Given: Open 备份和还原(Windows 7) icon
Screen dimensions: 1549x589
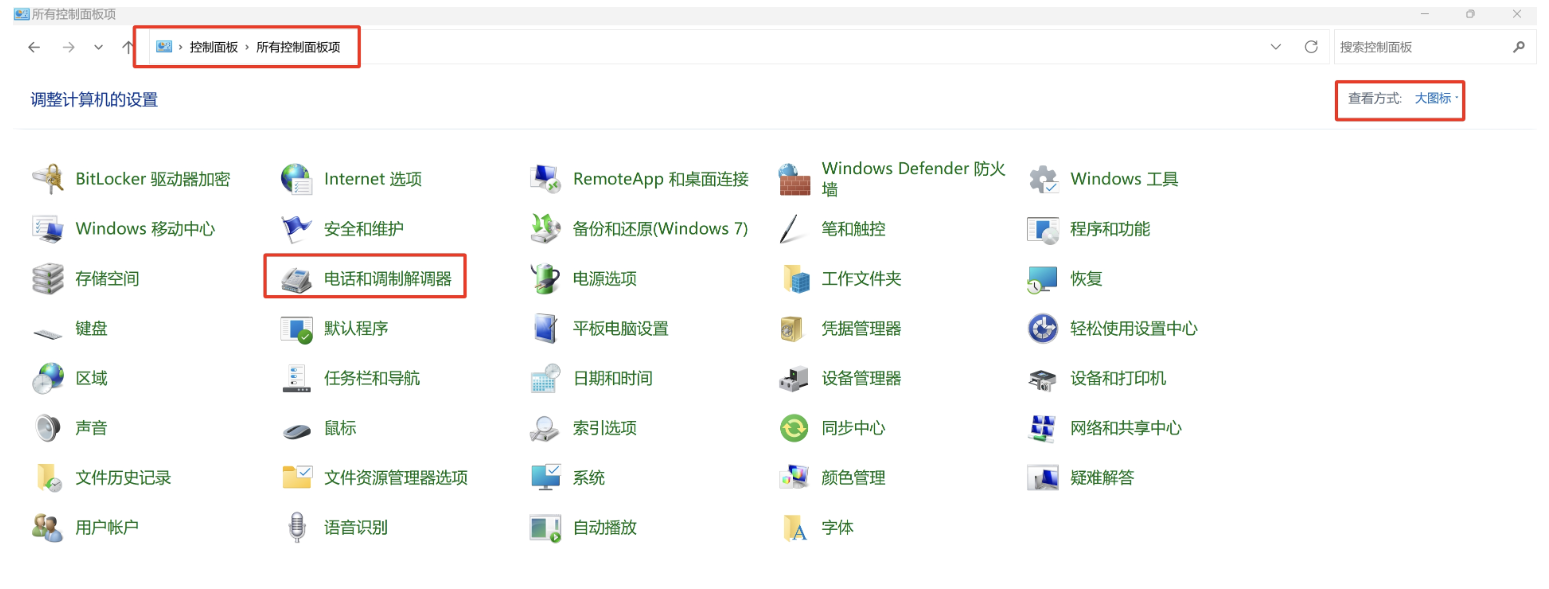Looking at the screenshot, I should (545, 229).
